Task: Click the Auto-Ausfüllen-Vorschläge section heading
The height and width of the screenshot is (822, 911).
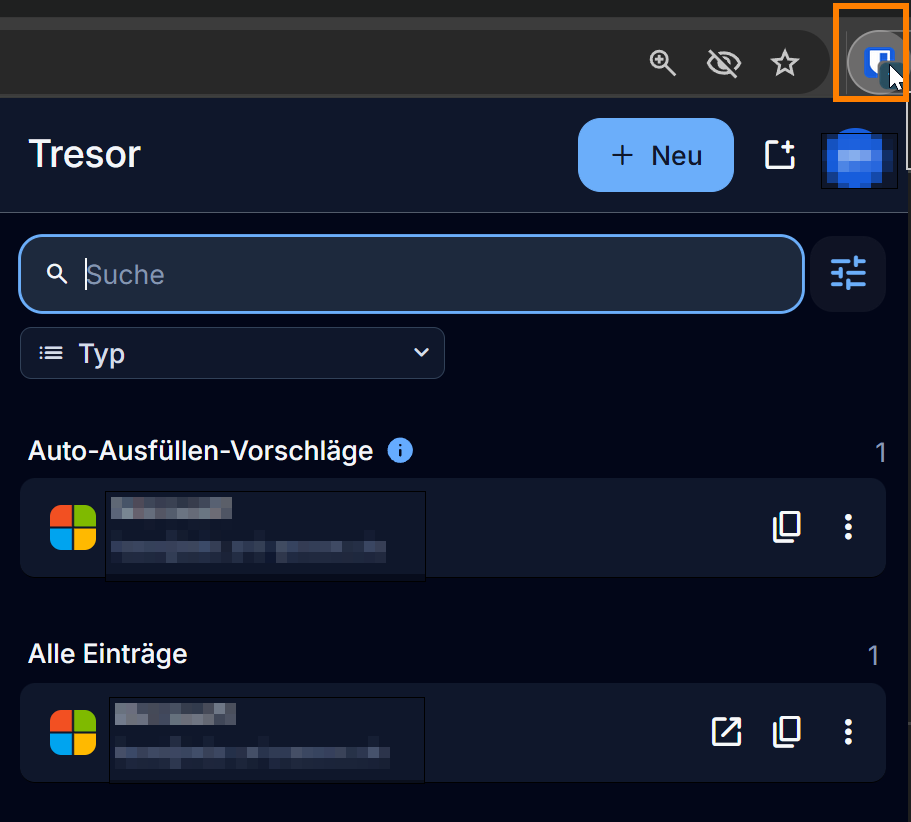Action: [x=200, y=451]
